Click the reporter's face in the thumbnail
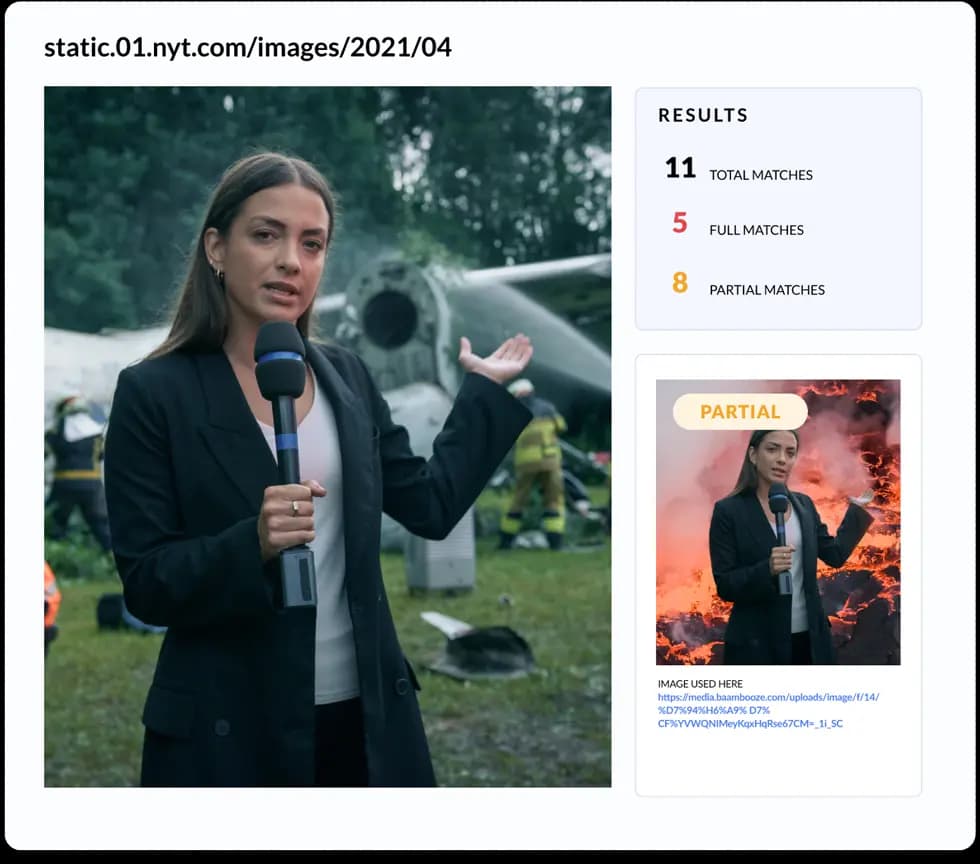The image size is (980, 864). point(775,455)
